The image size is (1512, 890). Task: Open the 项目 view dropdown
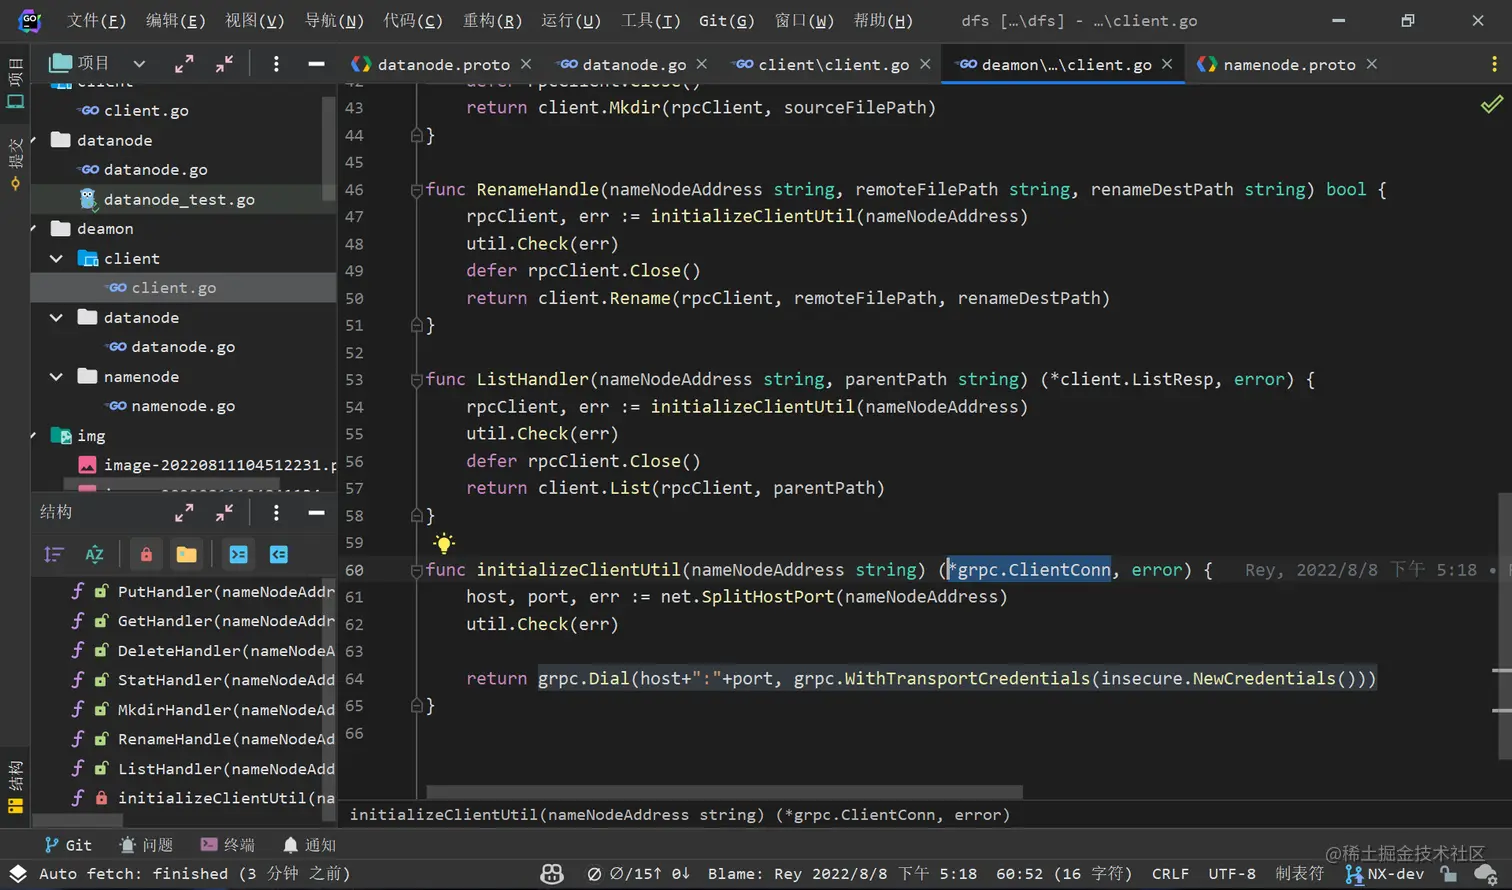click(x=139, y=64)
